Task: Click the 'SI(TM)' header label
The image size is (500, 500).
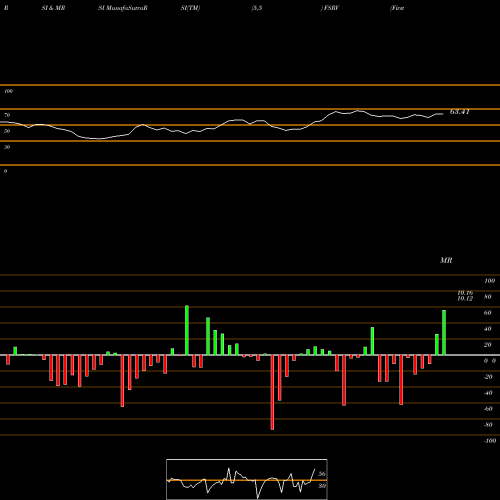Action: 190,8
